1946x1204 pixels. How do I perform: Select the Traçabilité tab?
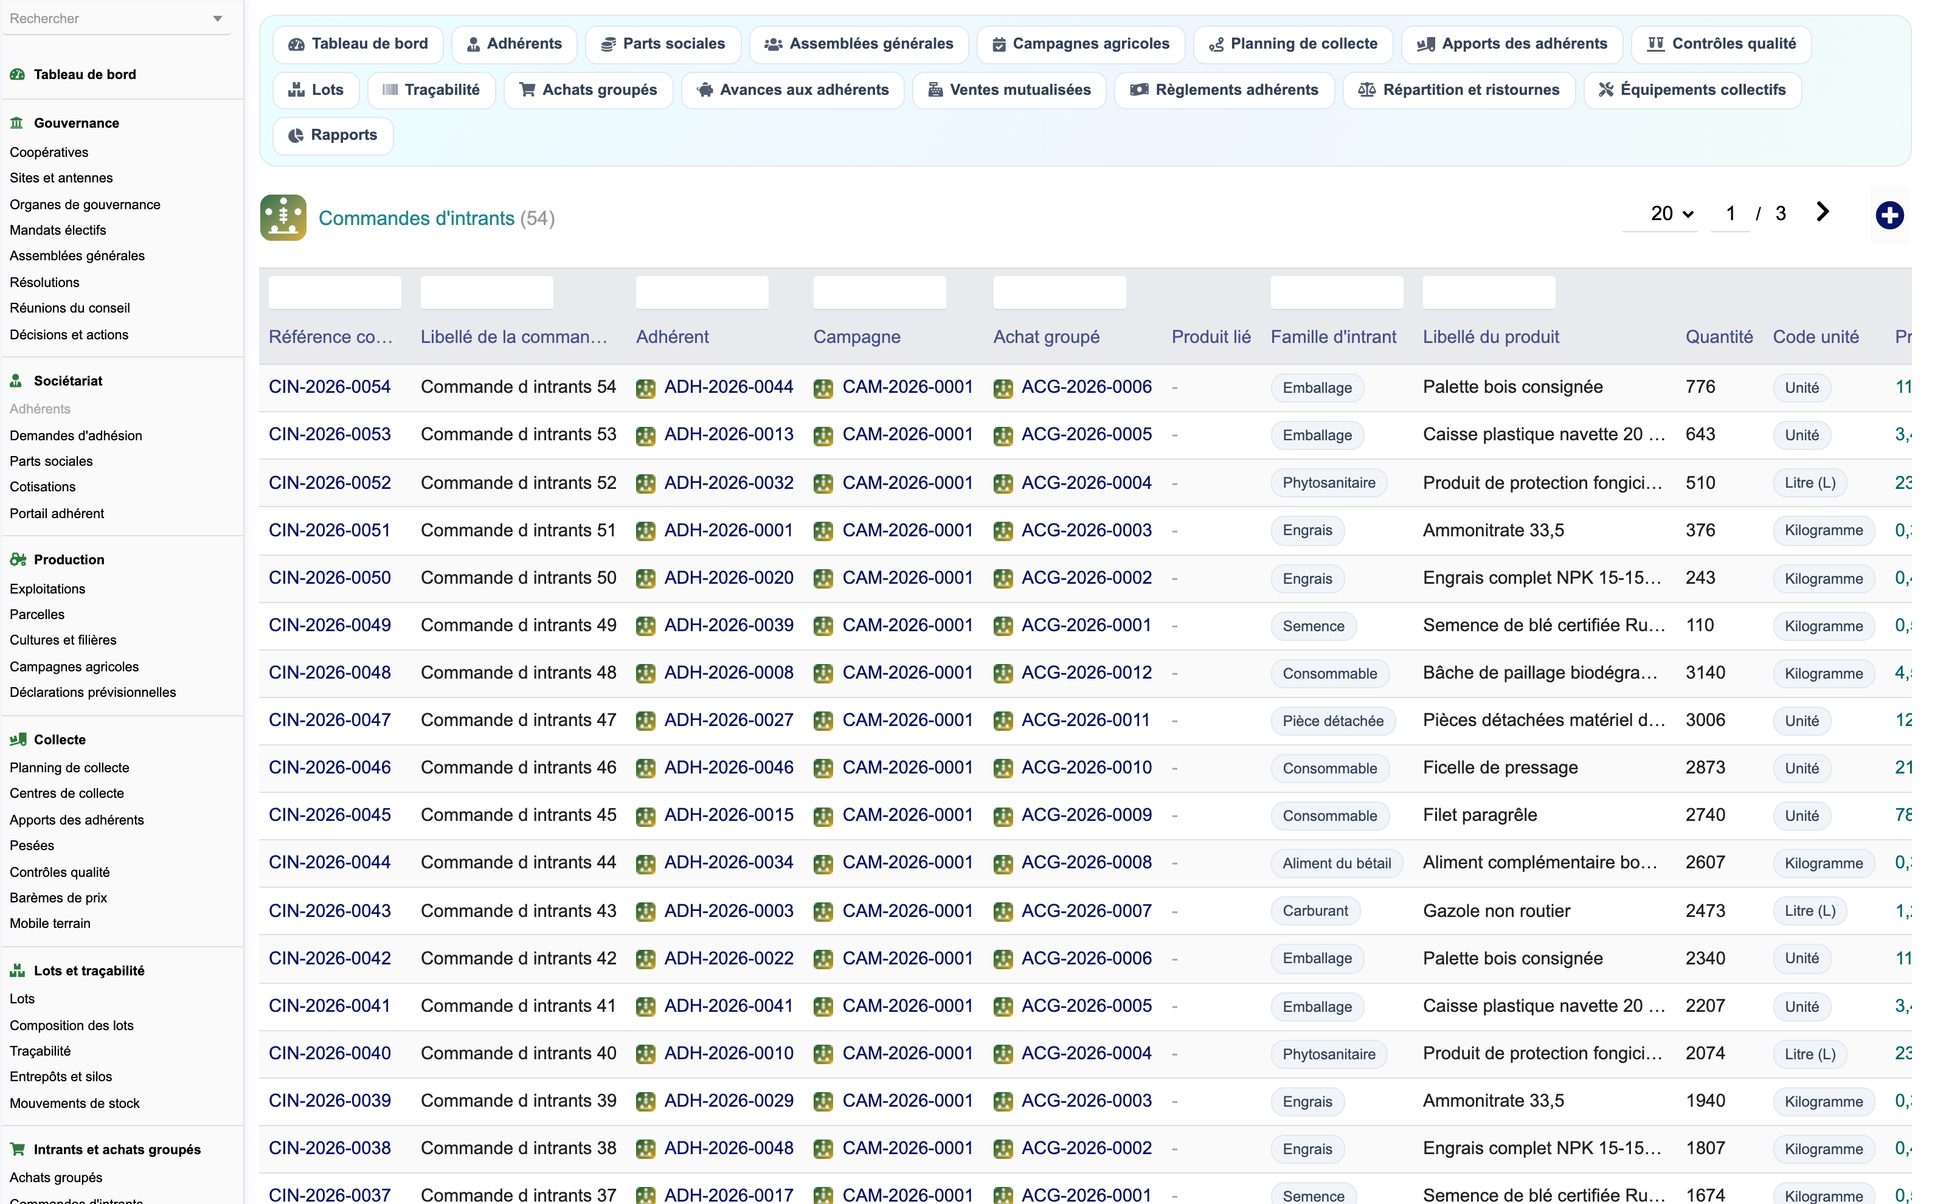click(431, 90)
